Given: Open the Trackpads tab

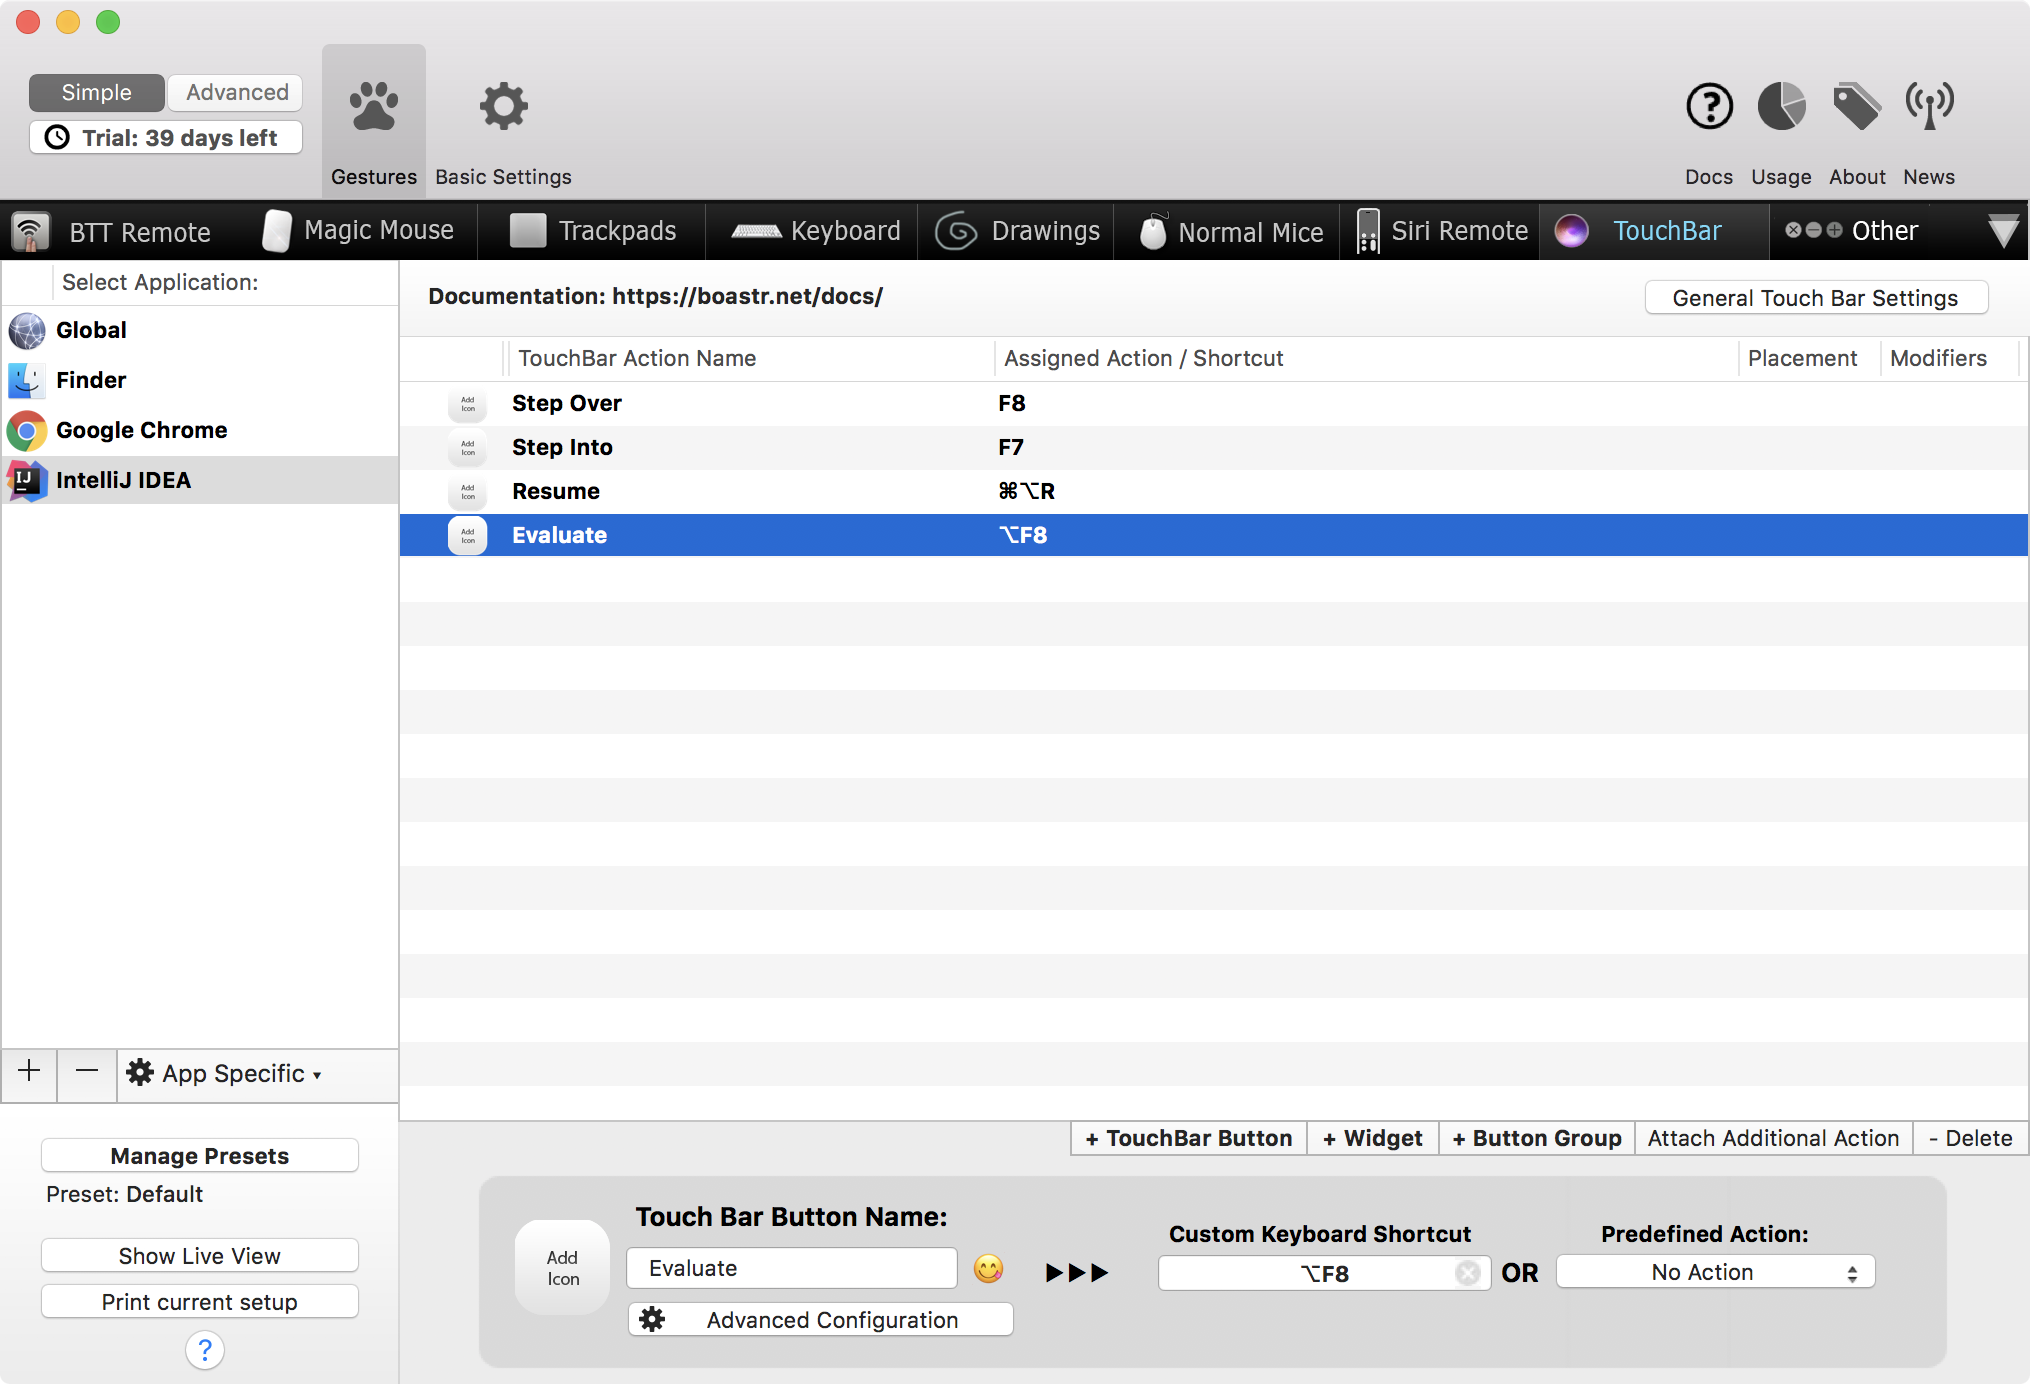Looking at the screenshot, I should coord(593,231).
